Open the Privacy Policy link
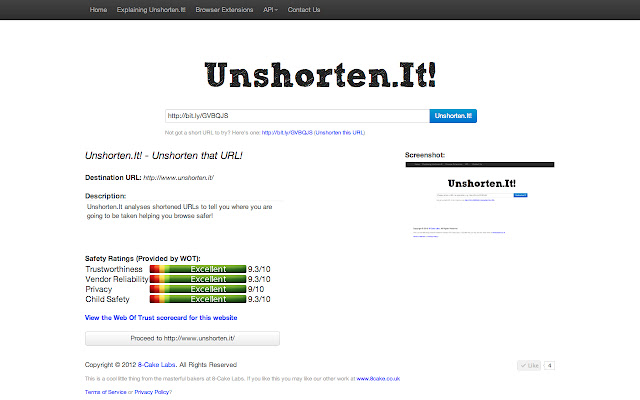This screenshot has width=640, height=400. pyautogui.click(x=152, y=392)
